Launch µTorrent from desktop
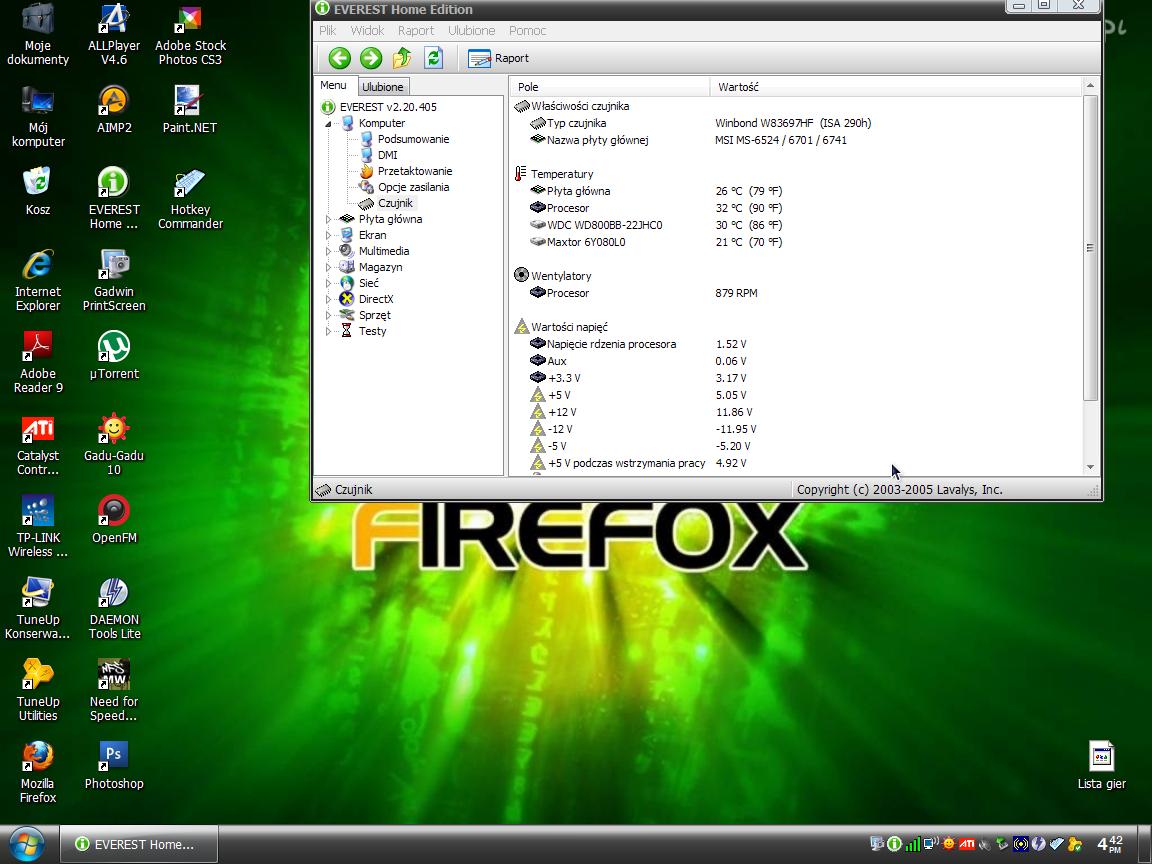Viewport: 1152px width, 864px height. point(114,356)
